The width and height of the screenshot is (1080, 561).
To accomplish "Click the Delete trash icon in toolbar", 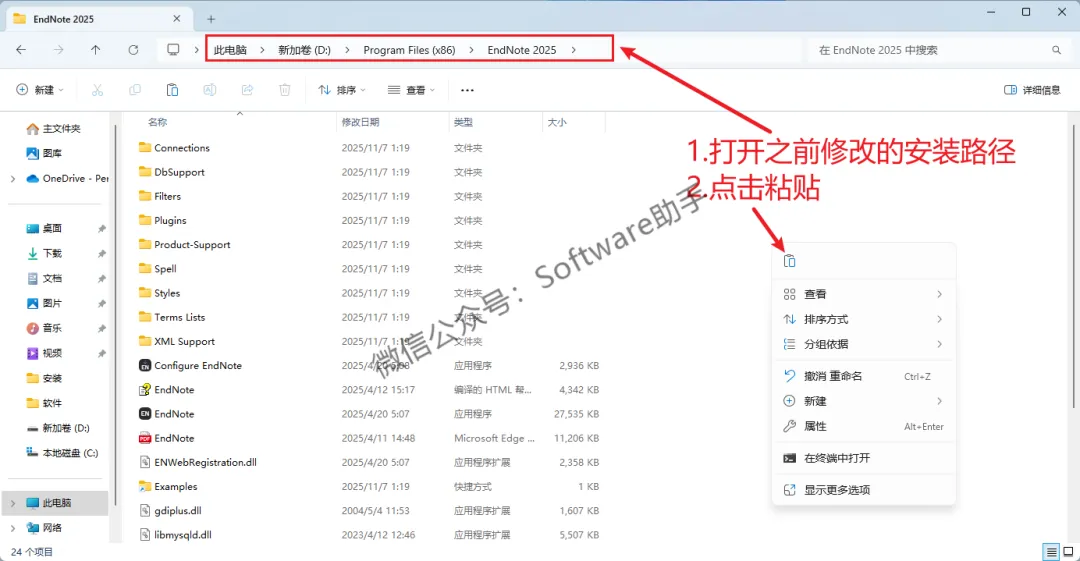I will (x=284, y=90).
